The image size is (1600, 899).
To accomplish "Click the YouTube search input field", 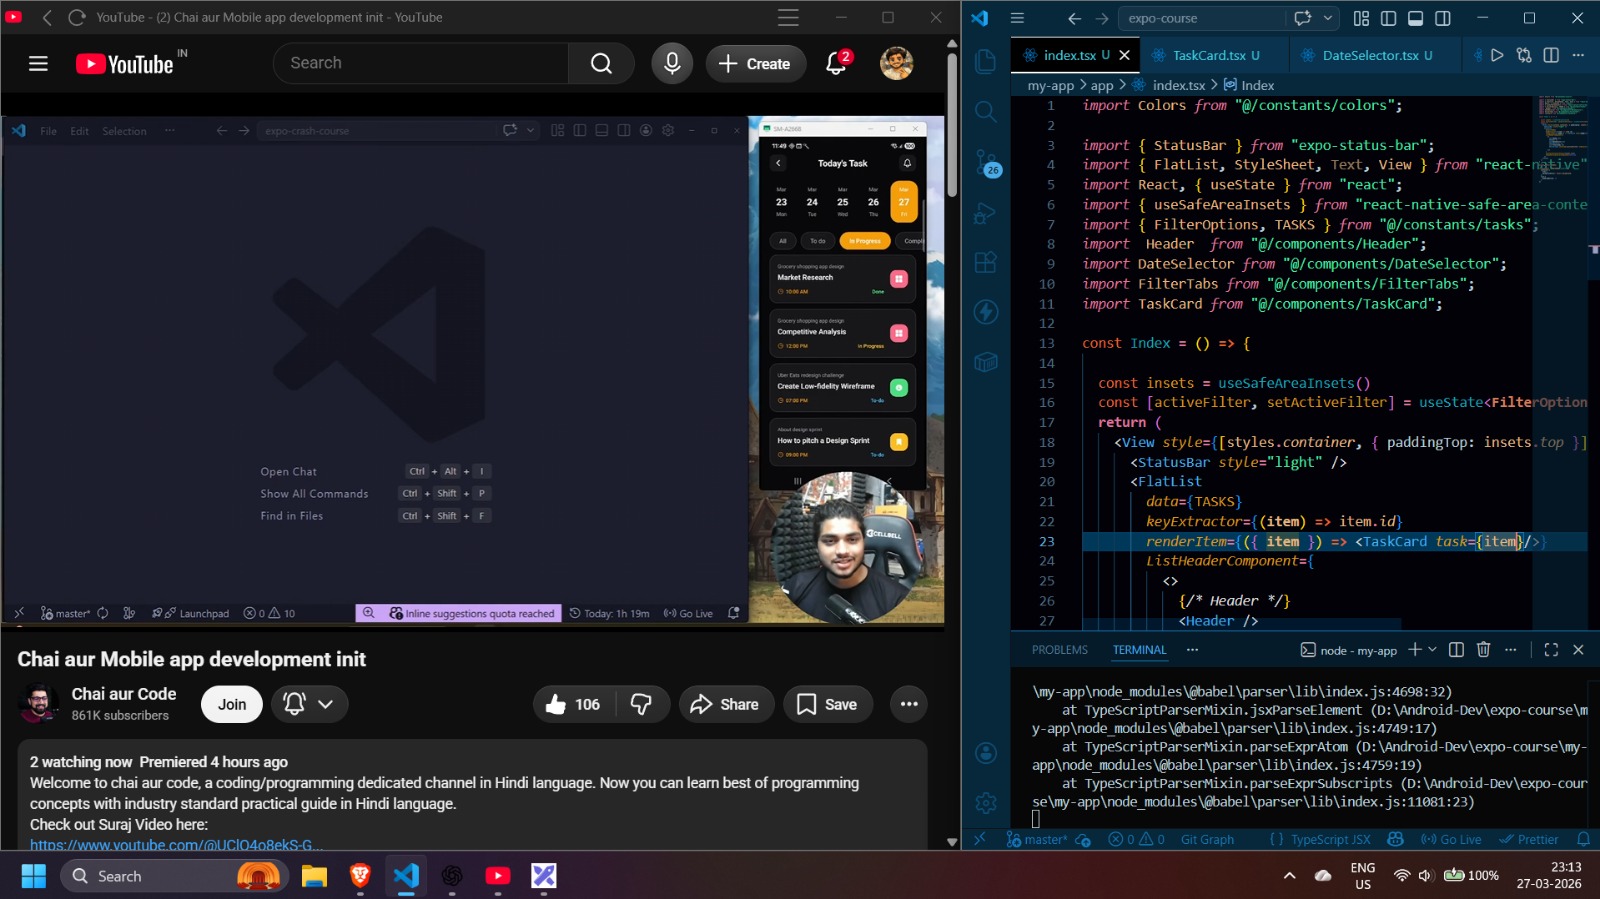I will tap(420, 64).
